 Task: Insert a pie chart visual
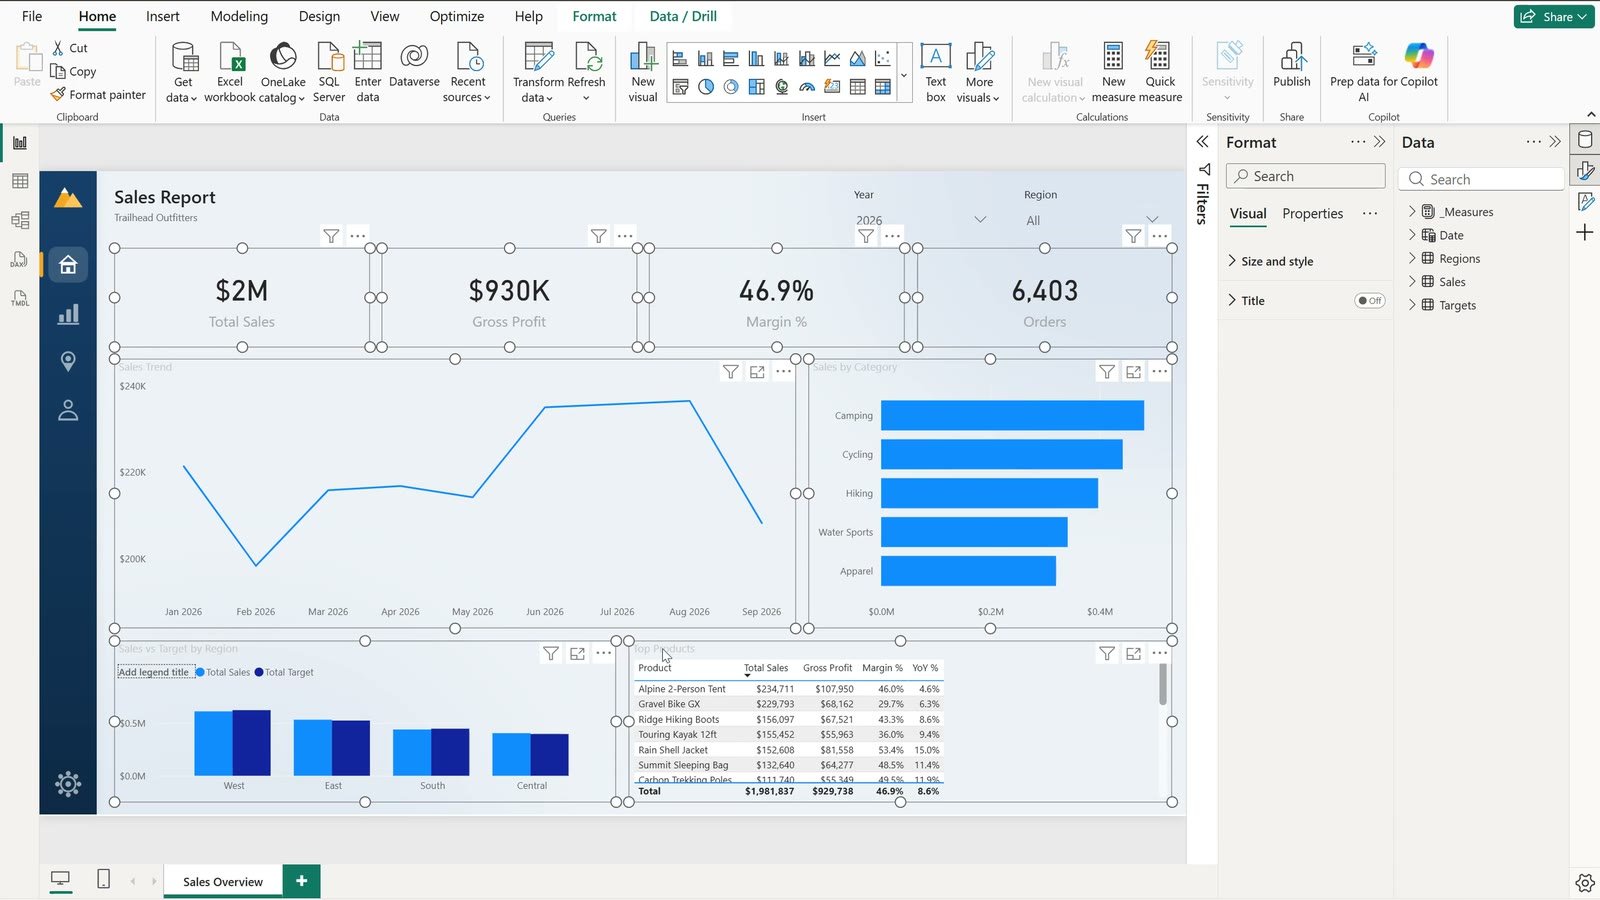click(x=706, y=87)
